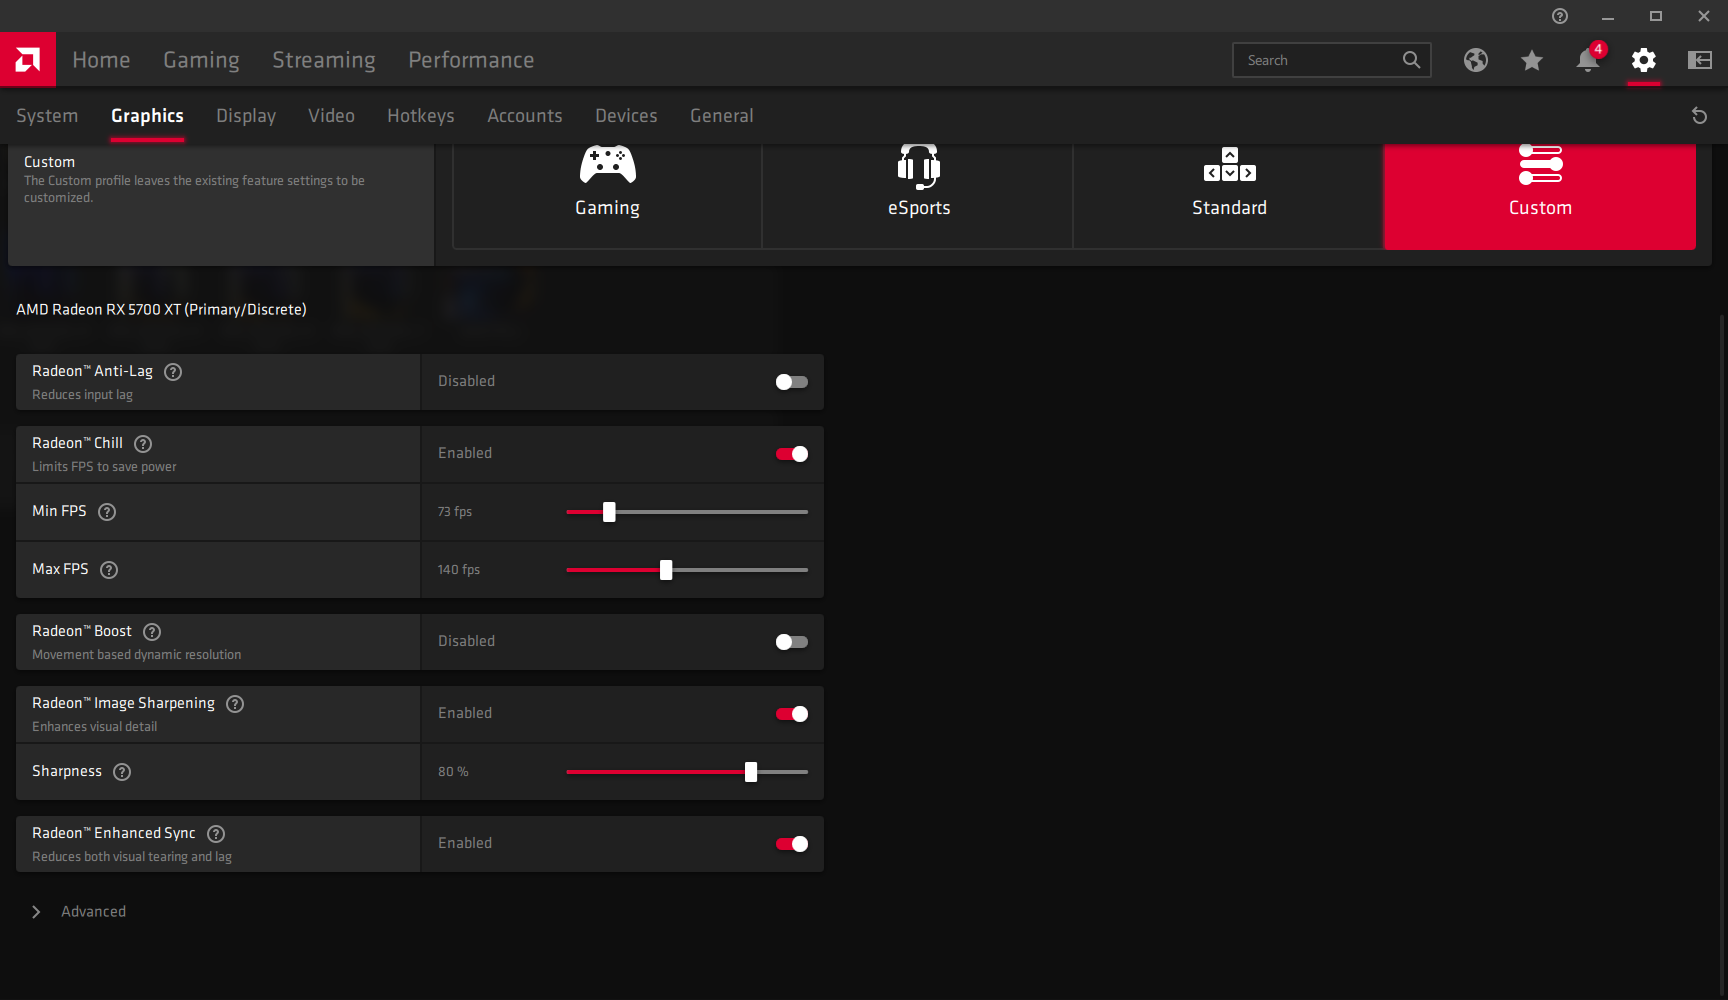Switch to the System tab
The width and height of the screenshot is (1728, 1000).
[x=47, y=116]
